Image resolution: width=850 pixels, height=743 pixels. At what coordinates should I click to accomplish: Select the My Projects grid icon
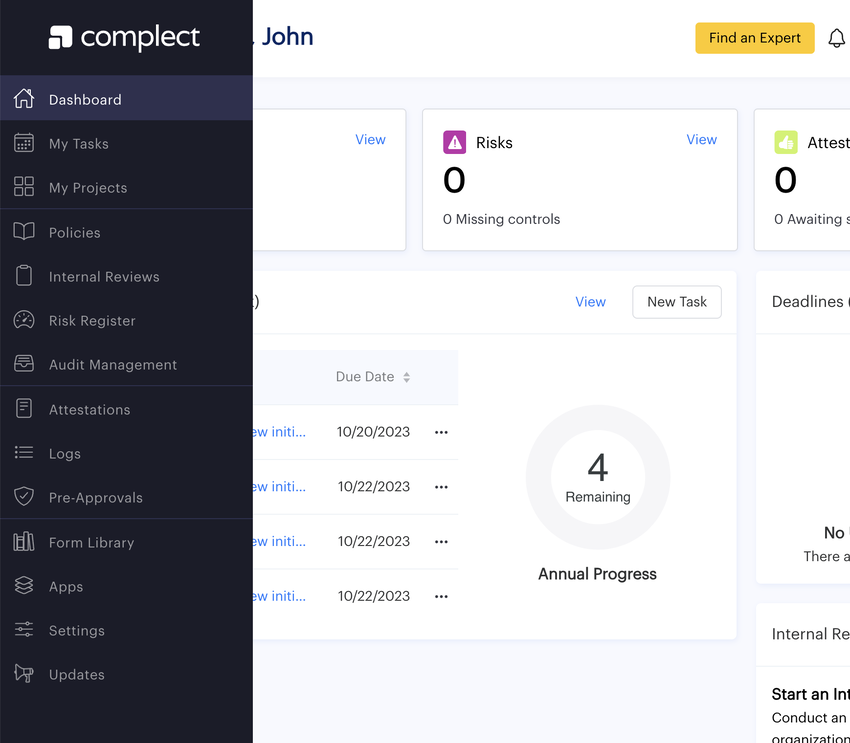pyautogui.click(x=24, y=187)
